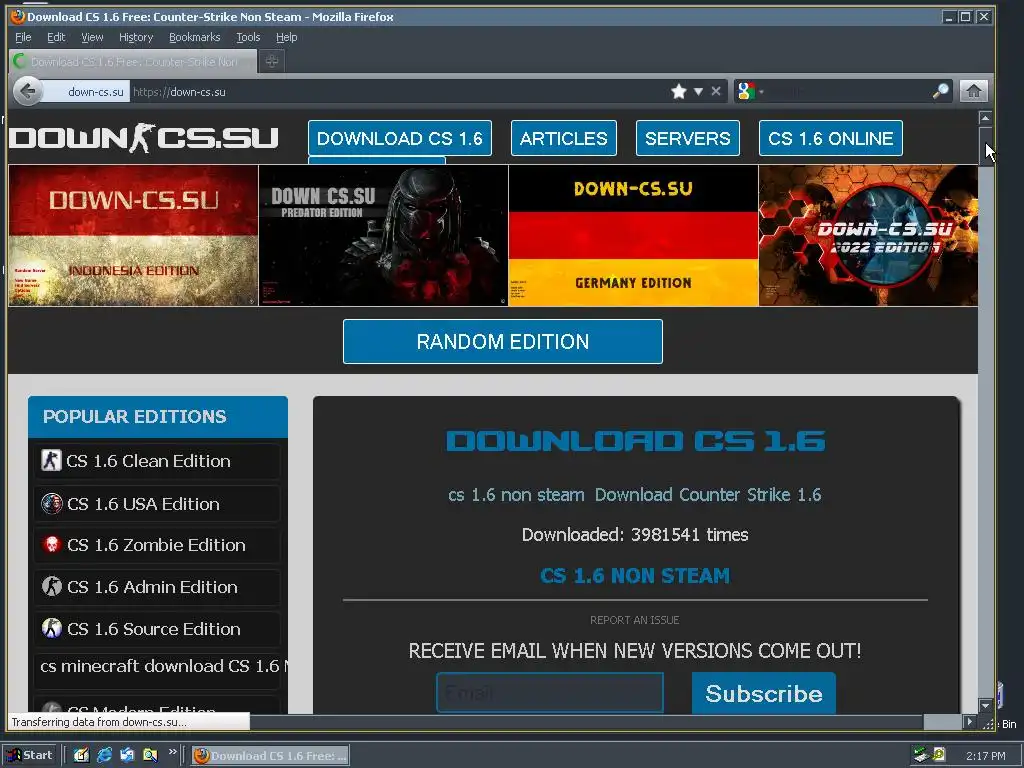Click the DOWN-CS.SU site logo
The image size is (1024, 768).
click(x=144, y=138)
